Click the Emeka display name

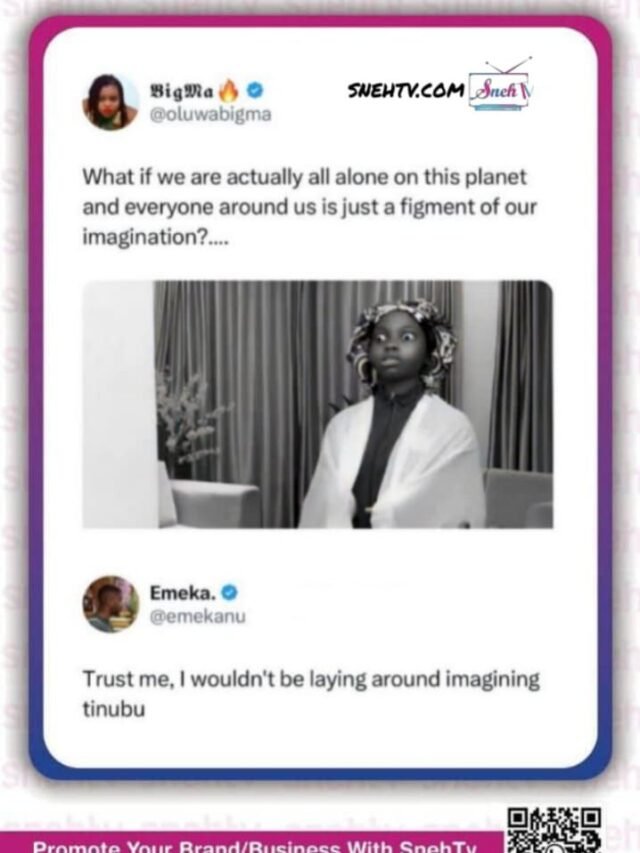[183, 592]
